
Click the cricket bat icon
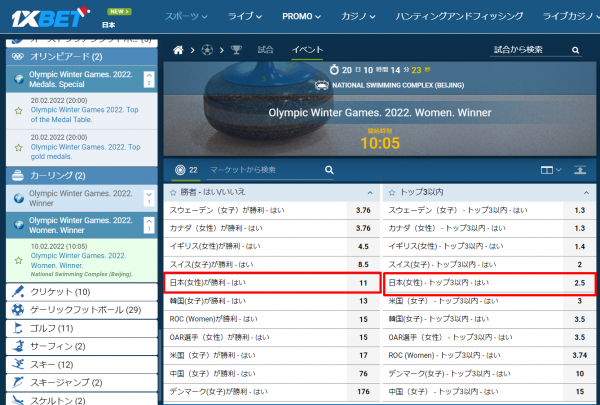tap(18, 291)
